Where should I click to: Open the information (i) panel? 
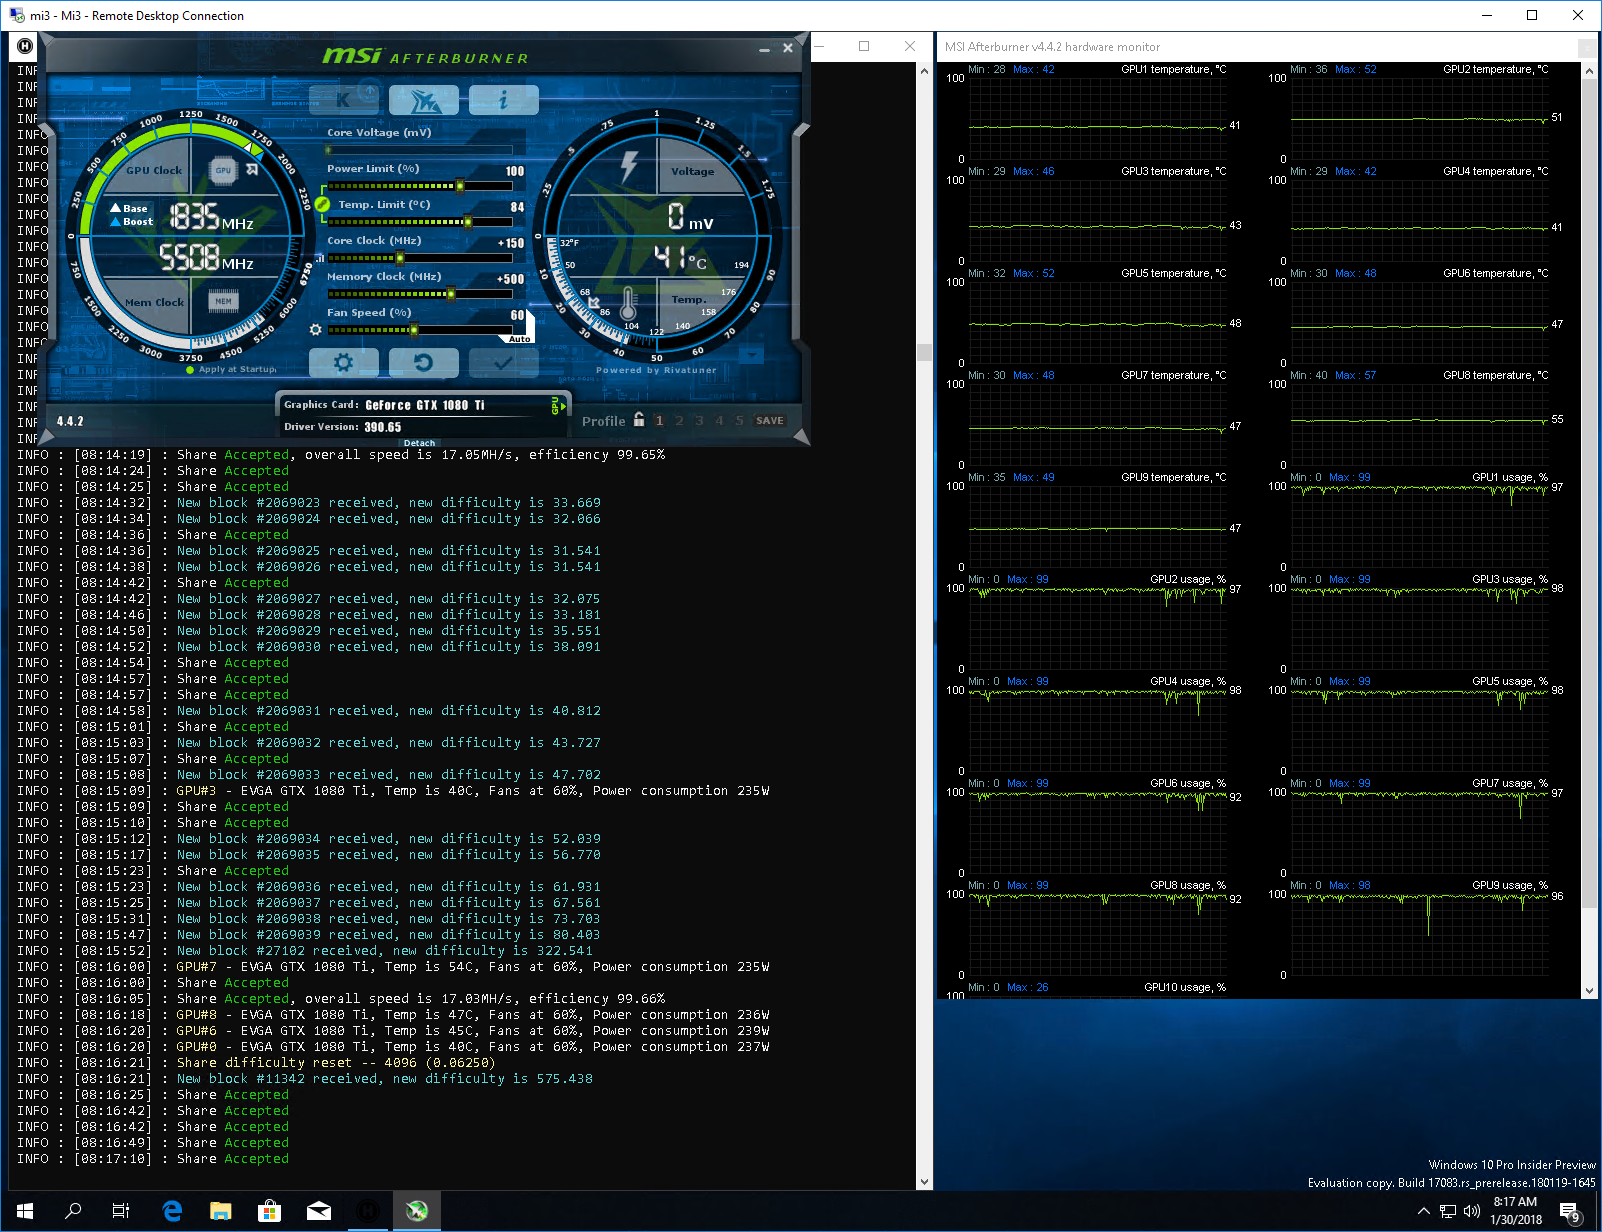pyautogui.click(x=503, y=100)
